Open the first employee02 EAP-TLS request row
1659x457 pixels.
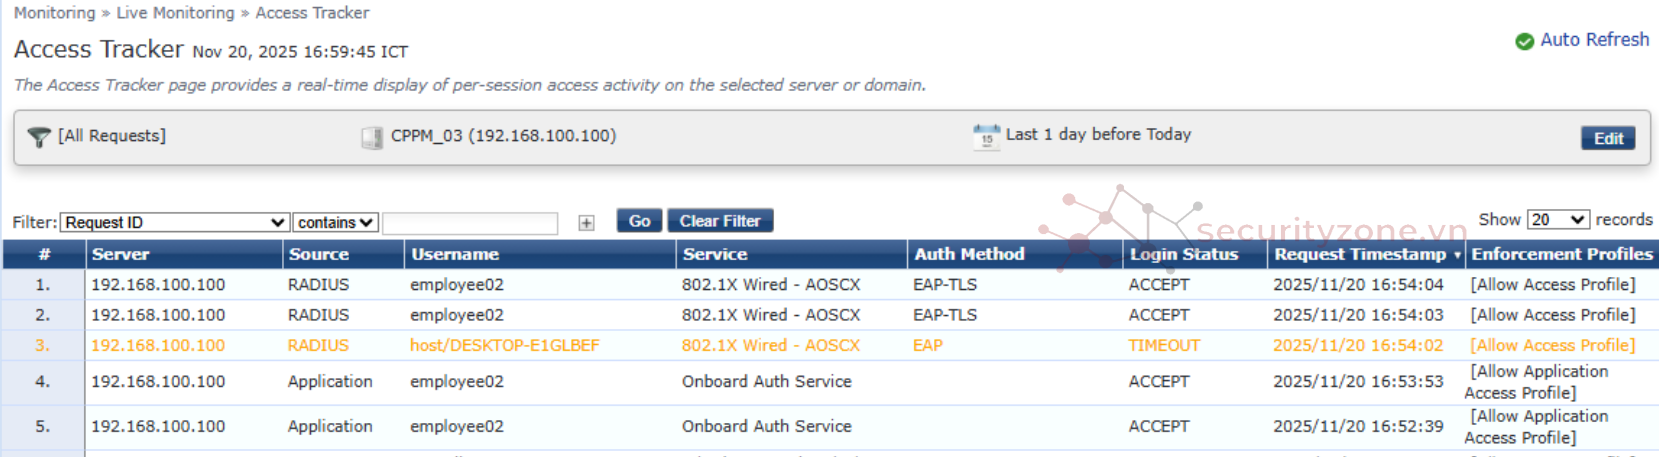[456, 285]
